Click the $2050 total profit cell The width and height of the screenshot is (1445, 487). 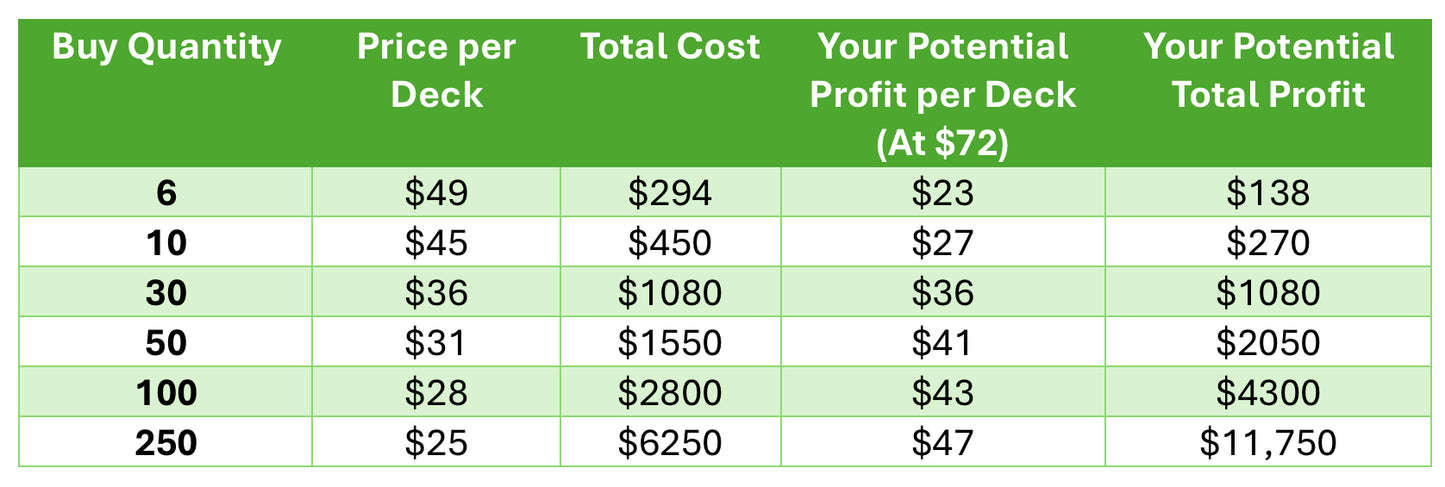pos(1267,342)
